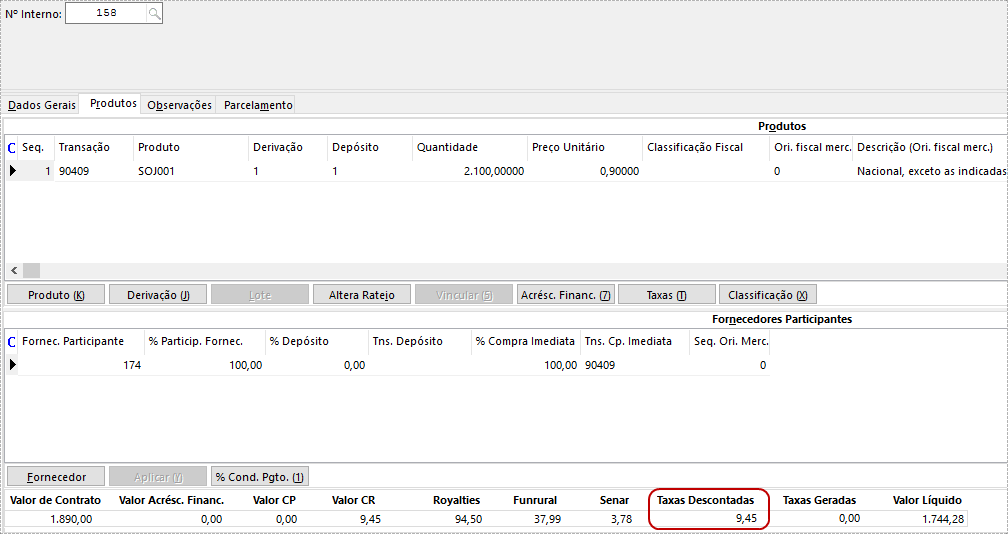Click the blue C corner of Fornecedores grid
Viewport: 1008px width, 534px height.
12,342
